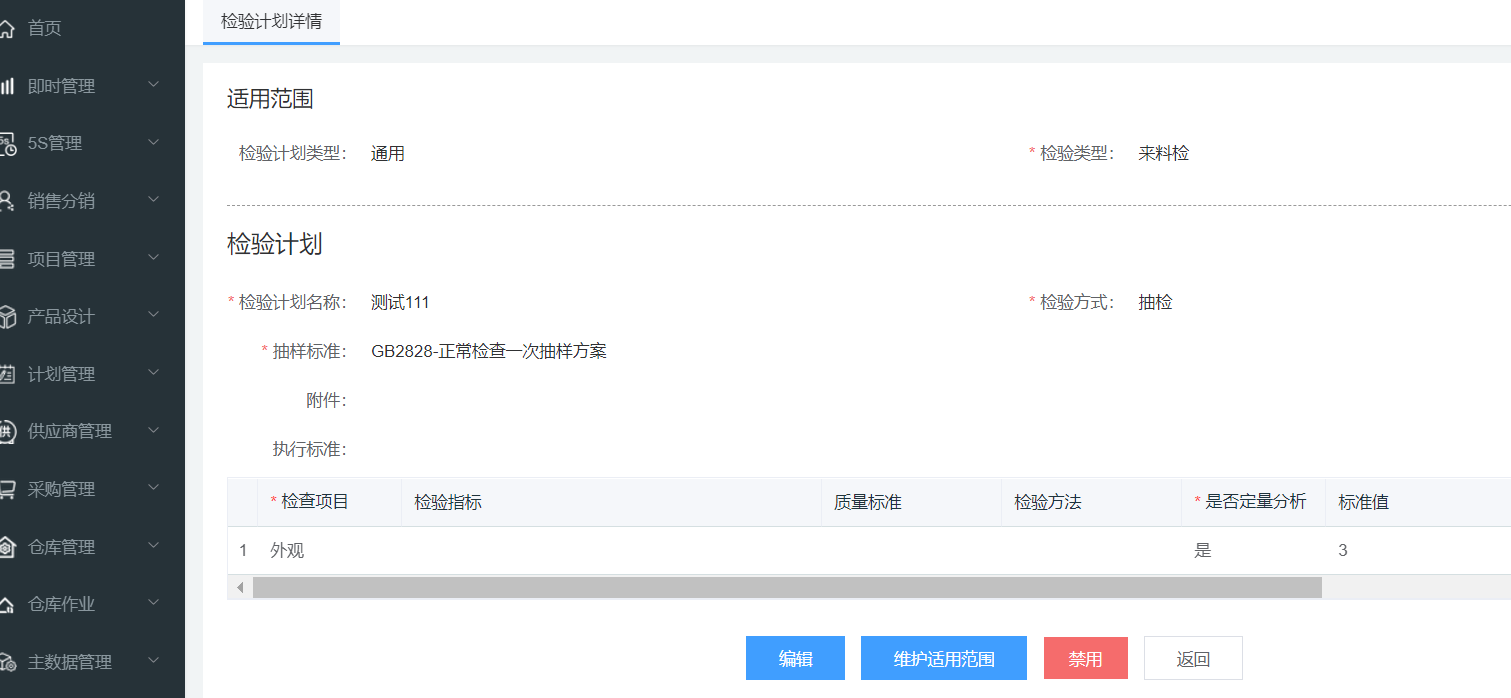Click the 禁用 button to disable plan
The image size is (1511, 698).
1086,658
